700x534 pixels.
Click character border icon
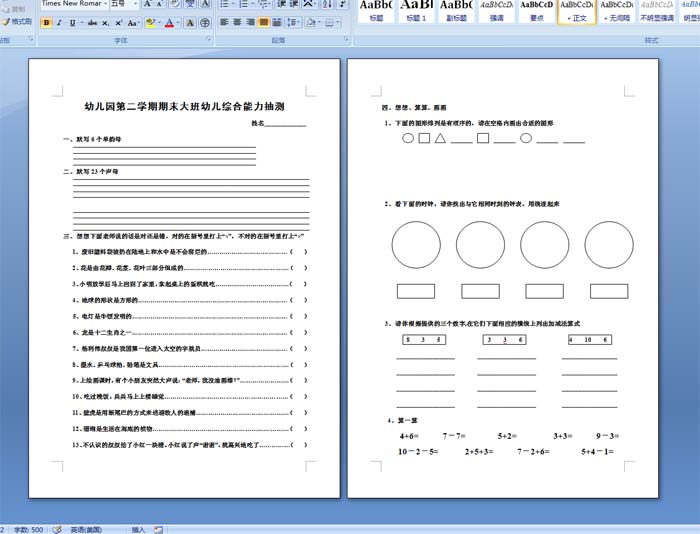(x=205, y=4)
